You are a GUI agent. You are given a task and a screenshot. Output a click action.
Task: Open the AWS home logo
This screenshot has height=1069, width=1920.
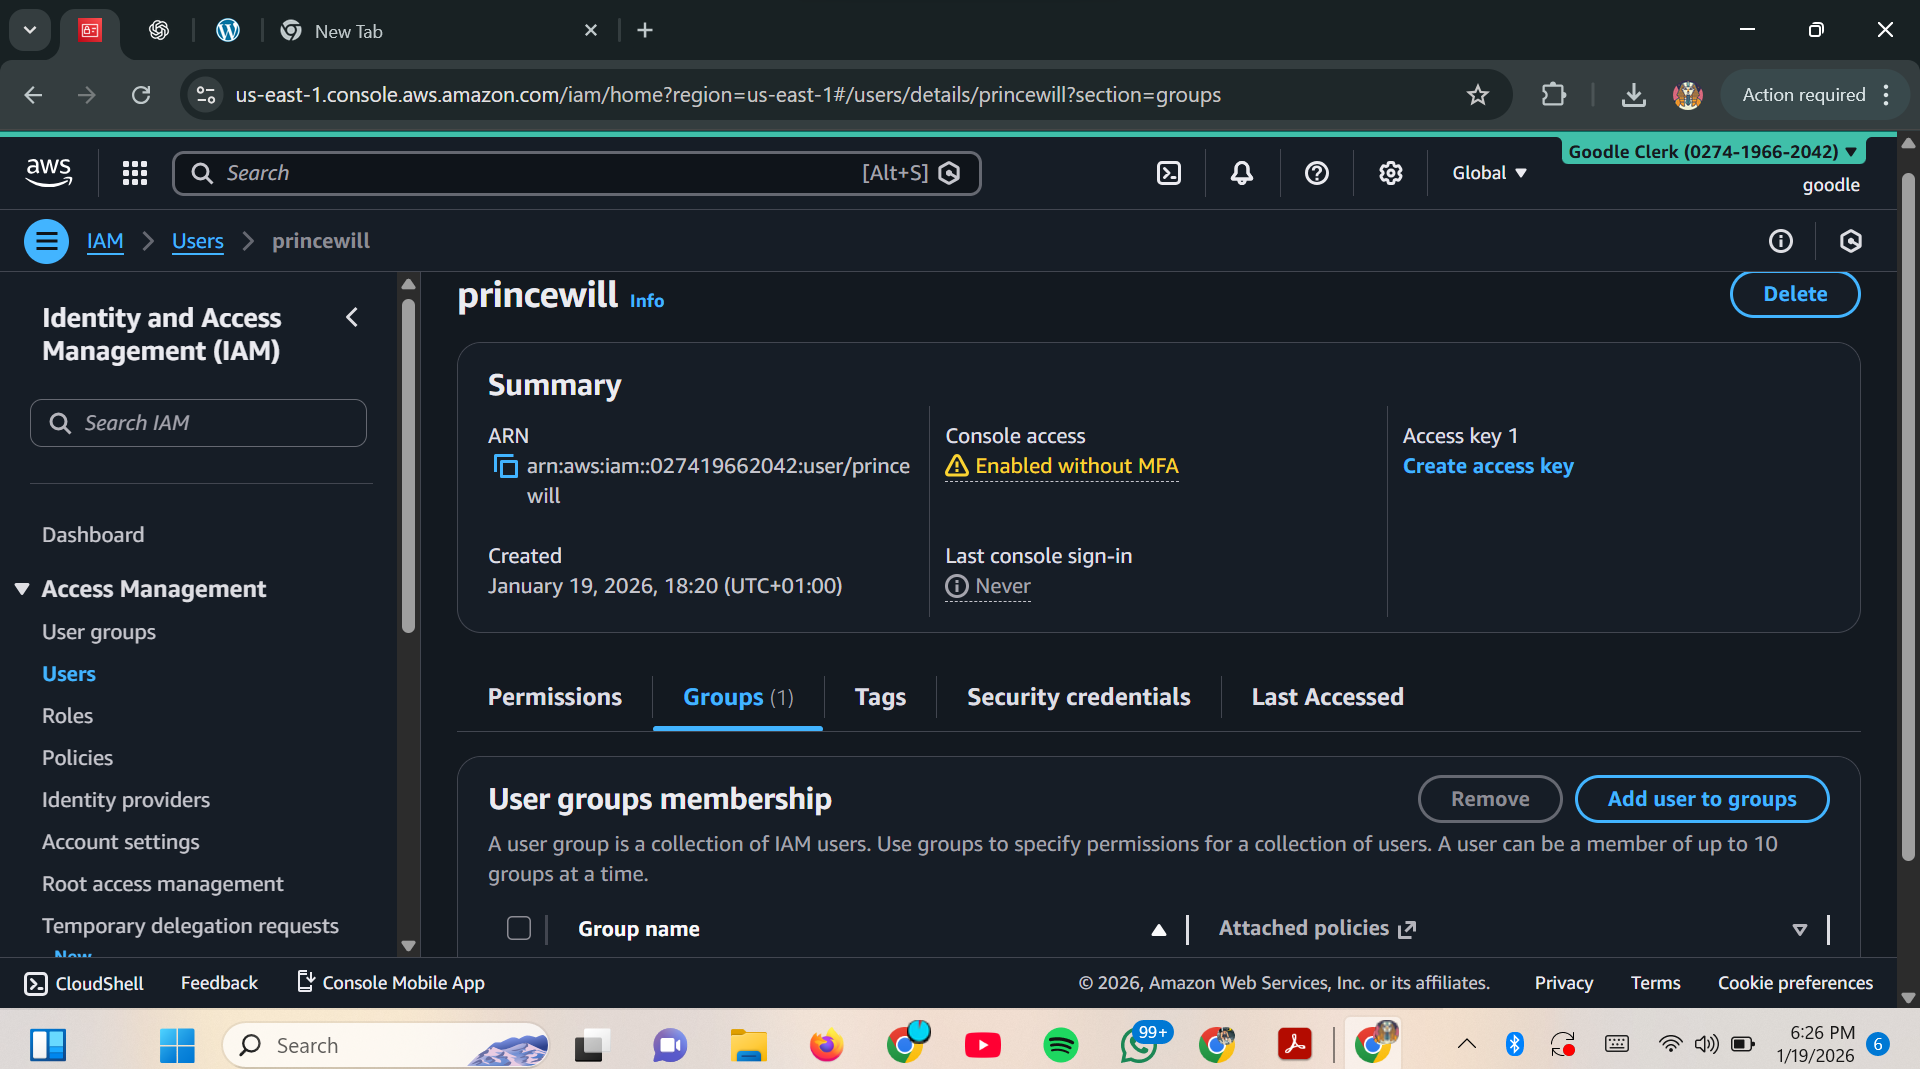pos(49,173)
